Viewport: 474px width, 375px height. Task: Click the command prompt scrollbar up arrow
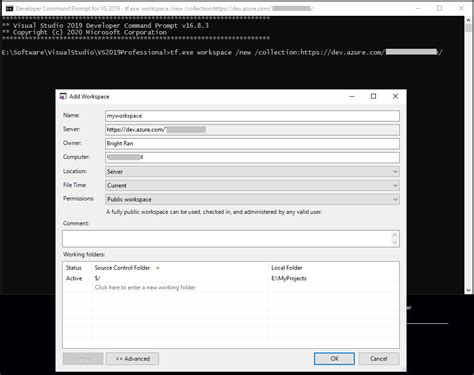pyautogui.click(x=468, y=20)
